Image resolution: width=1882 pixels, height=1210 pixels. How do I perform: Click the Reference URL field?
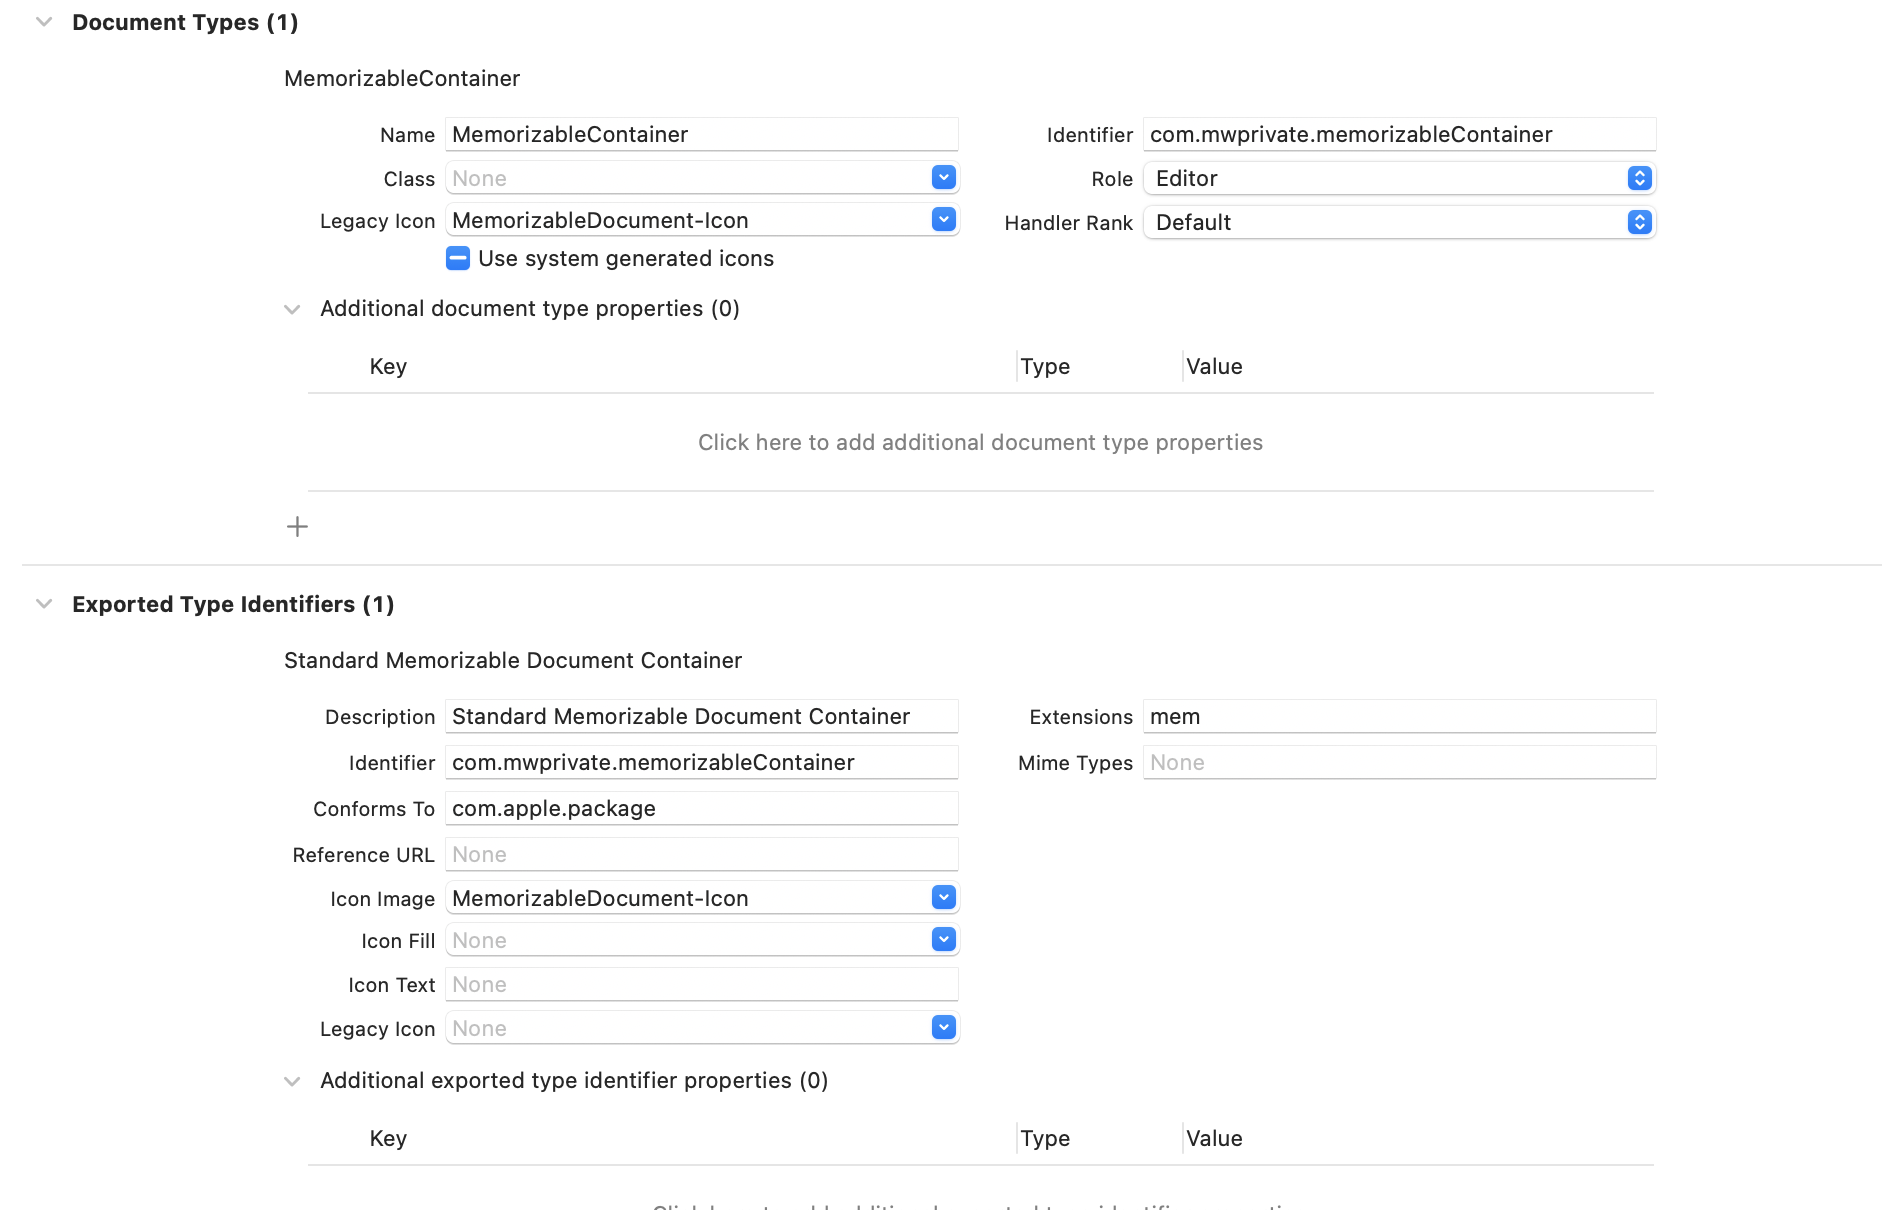700,855
